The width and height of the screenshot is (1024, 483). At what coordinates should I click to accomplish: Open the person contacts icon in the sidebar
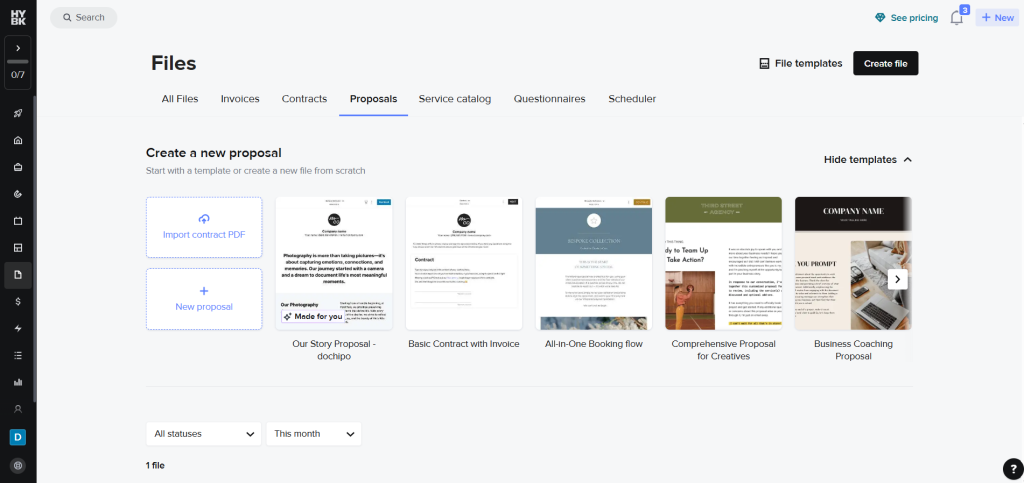tap(18, 409)
